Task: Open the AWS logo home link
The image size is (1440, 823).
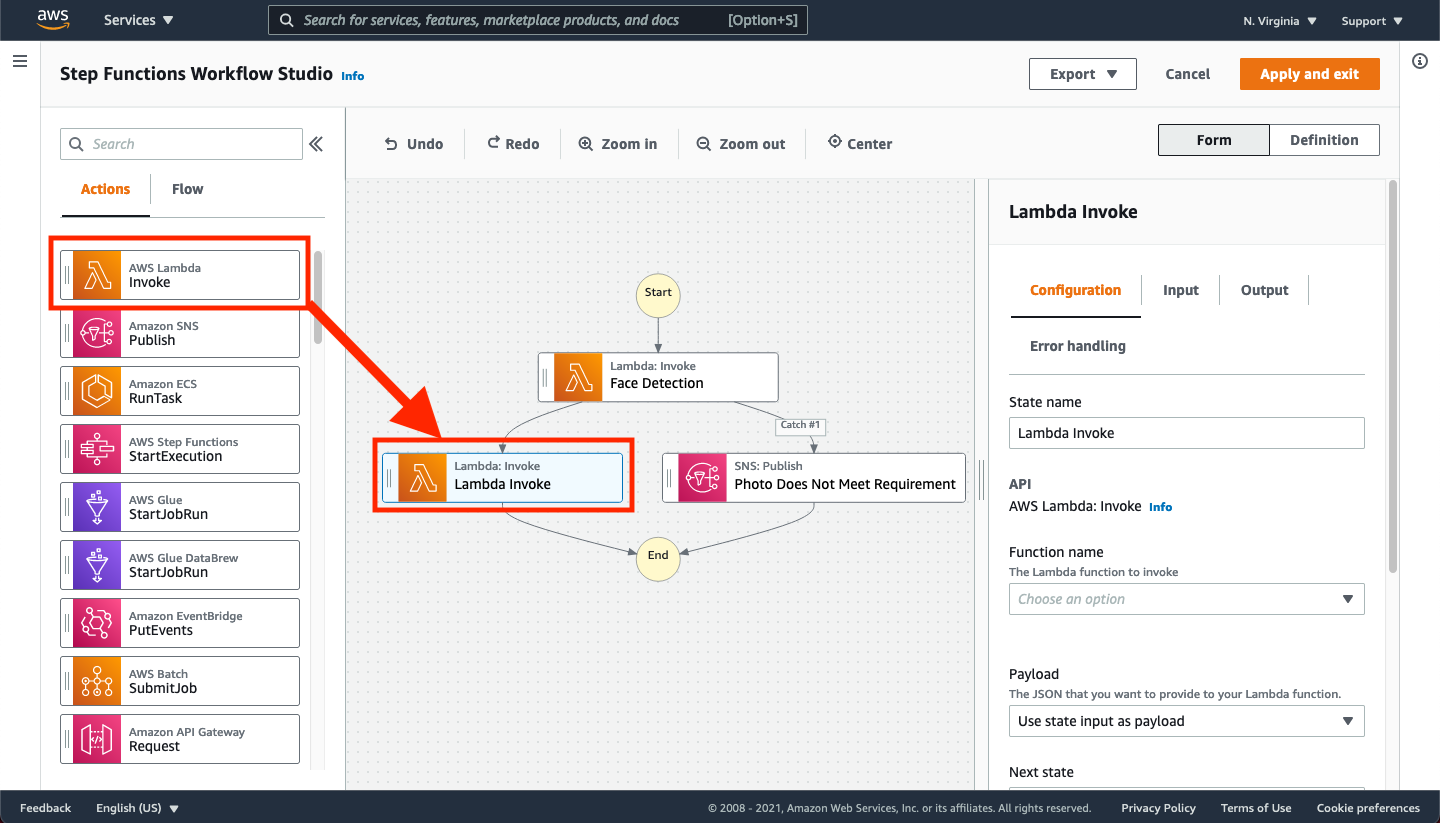Action: pyautogui.click(x=53, y=19)
